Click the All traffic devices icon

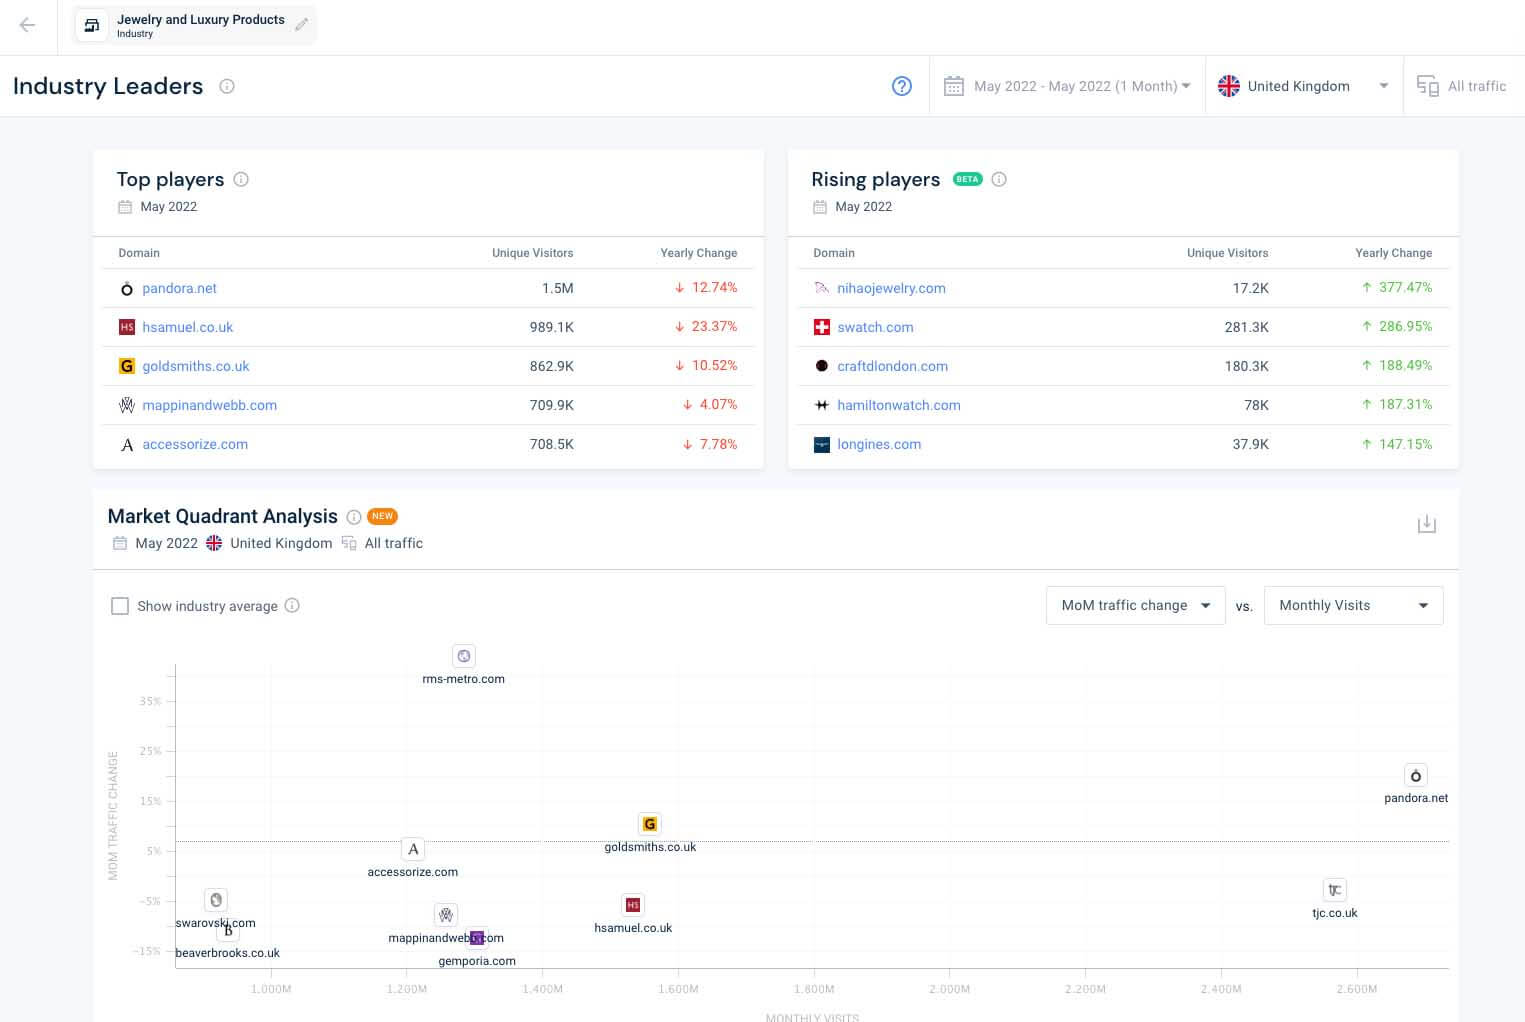tap(1428, 86)
